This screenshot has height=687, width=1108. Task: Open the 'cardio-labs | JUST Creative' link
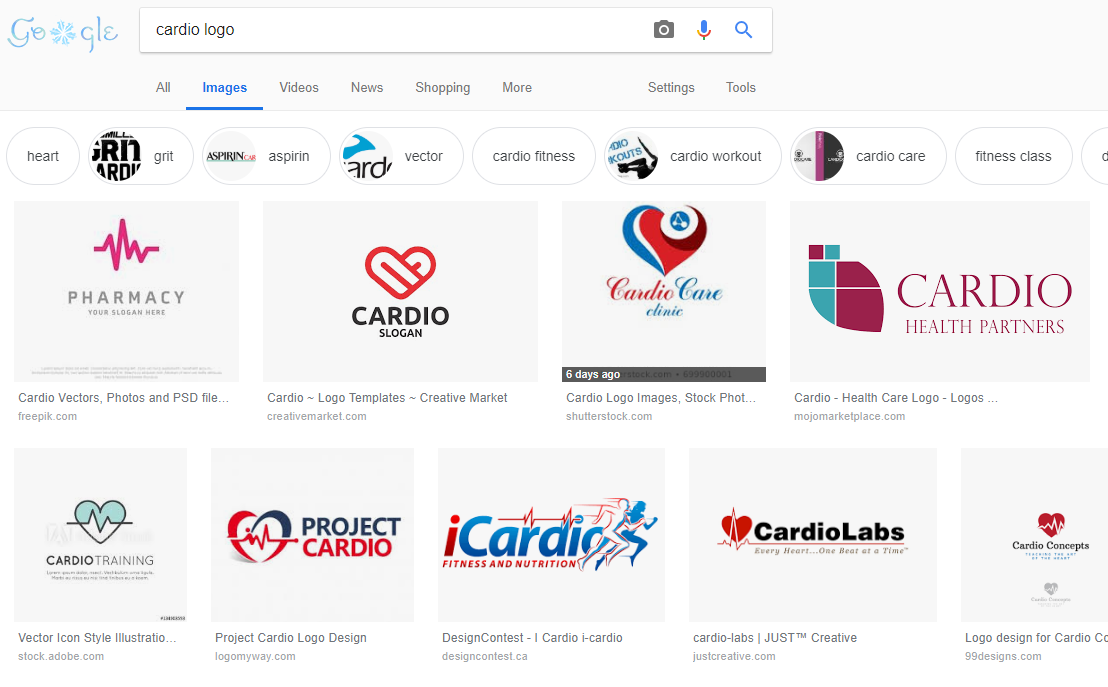[x=775, y=638]
